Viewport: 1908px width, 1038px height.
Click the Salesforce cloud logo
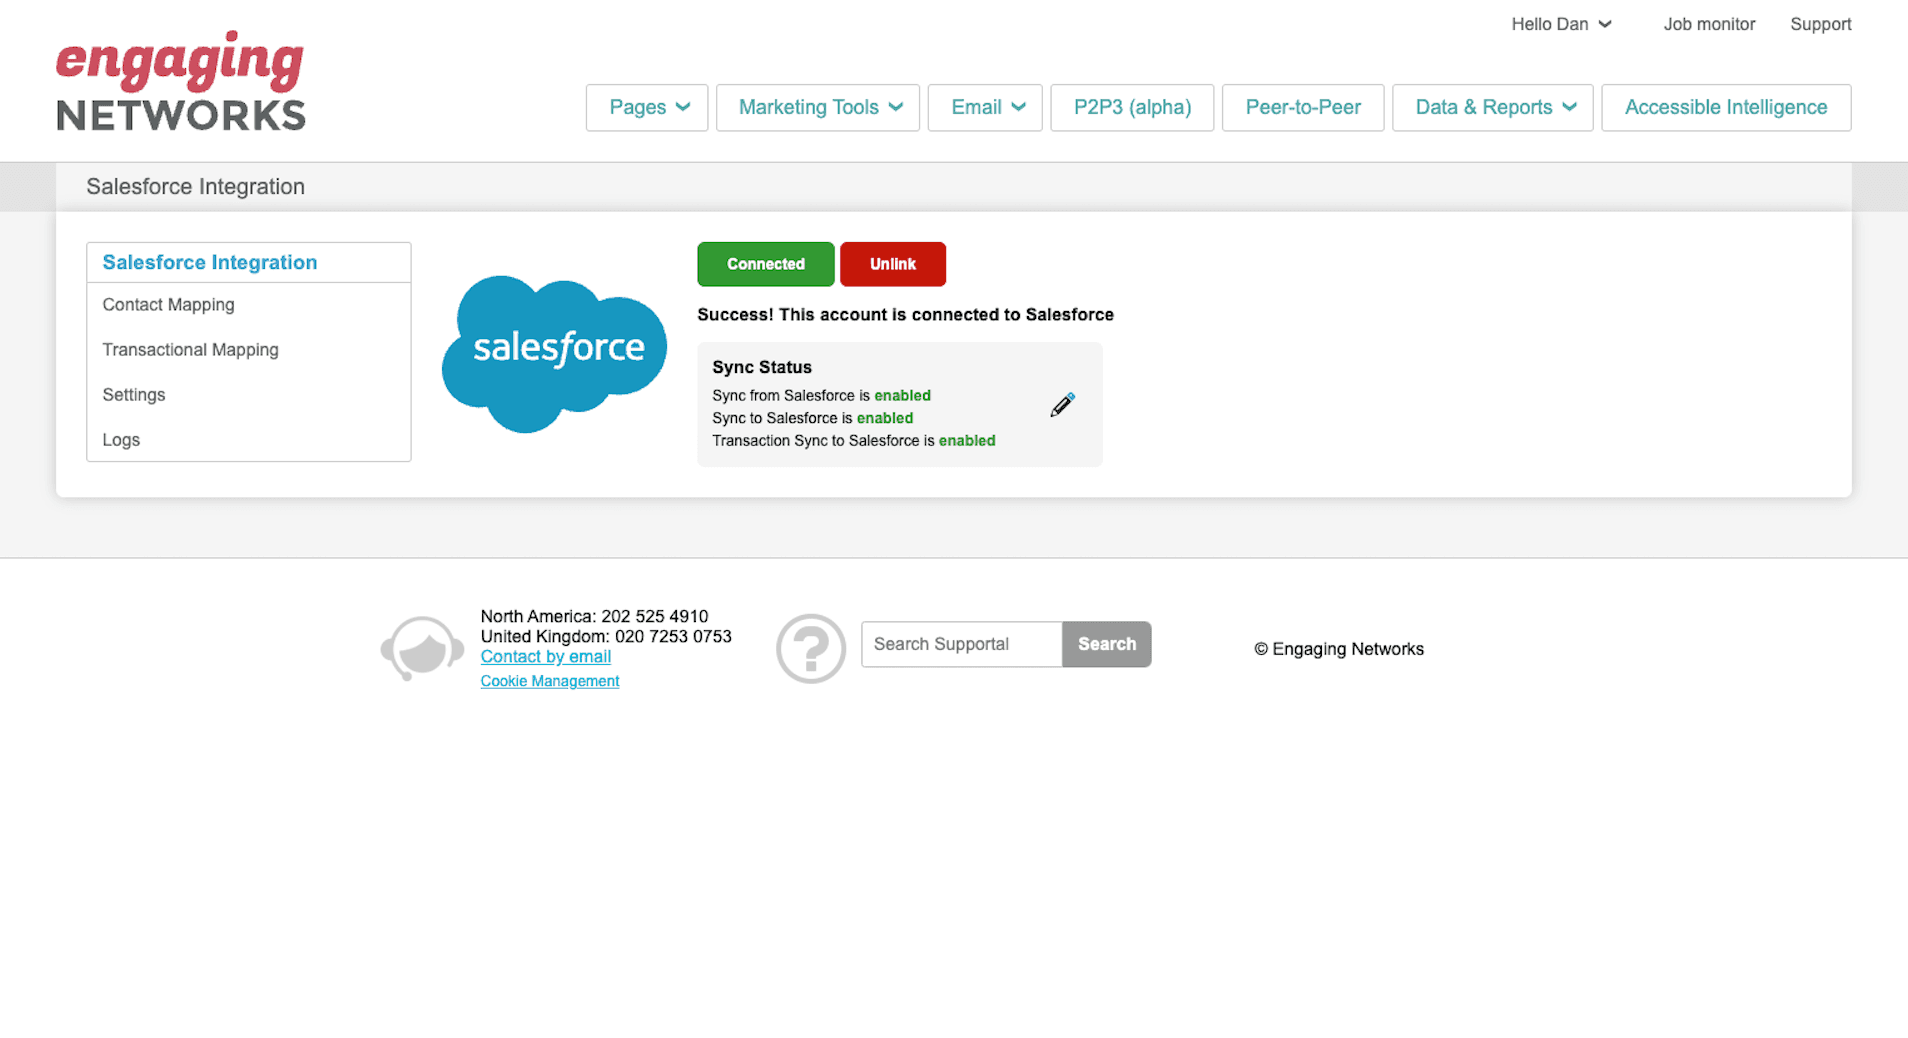(x=554, y=354)
